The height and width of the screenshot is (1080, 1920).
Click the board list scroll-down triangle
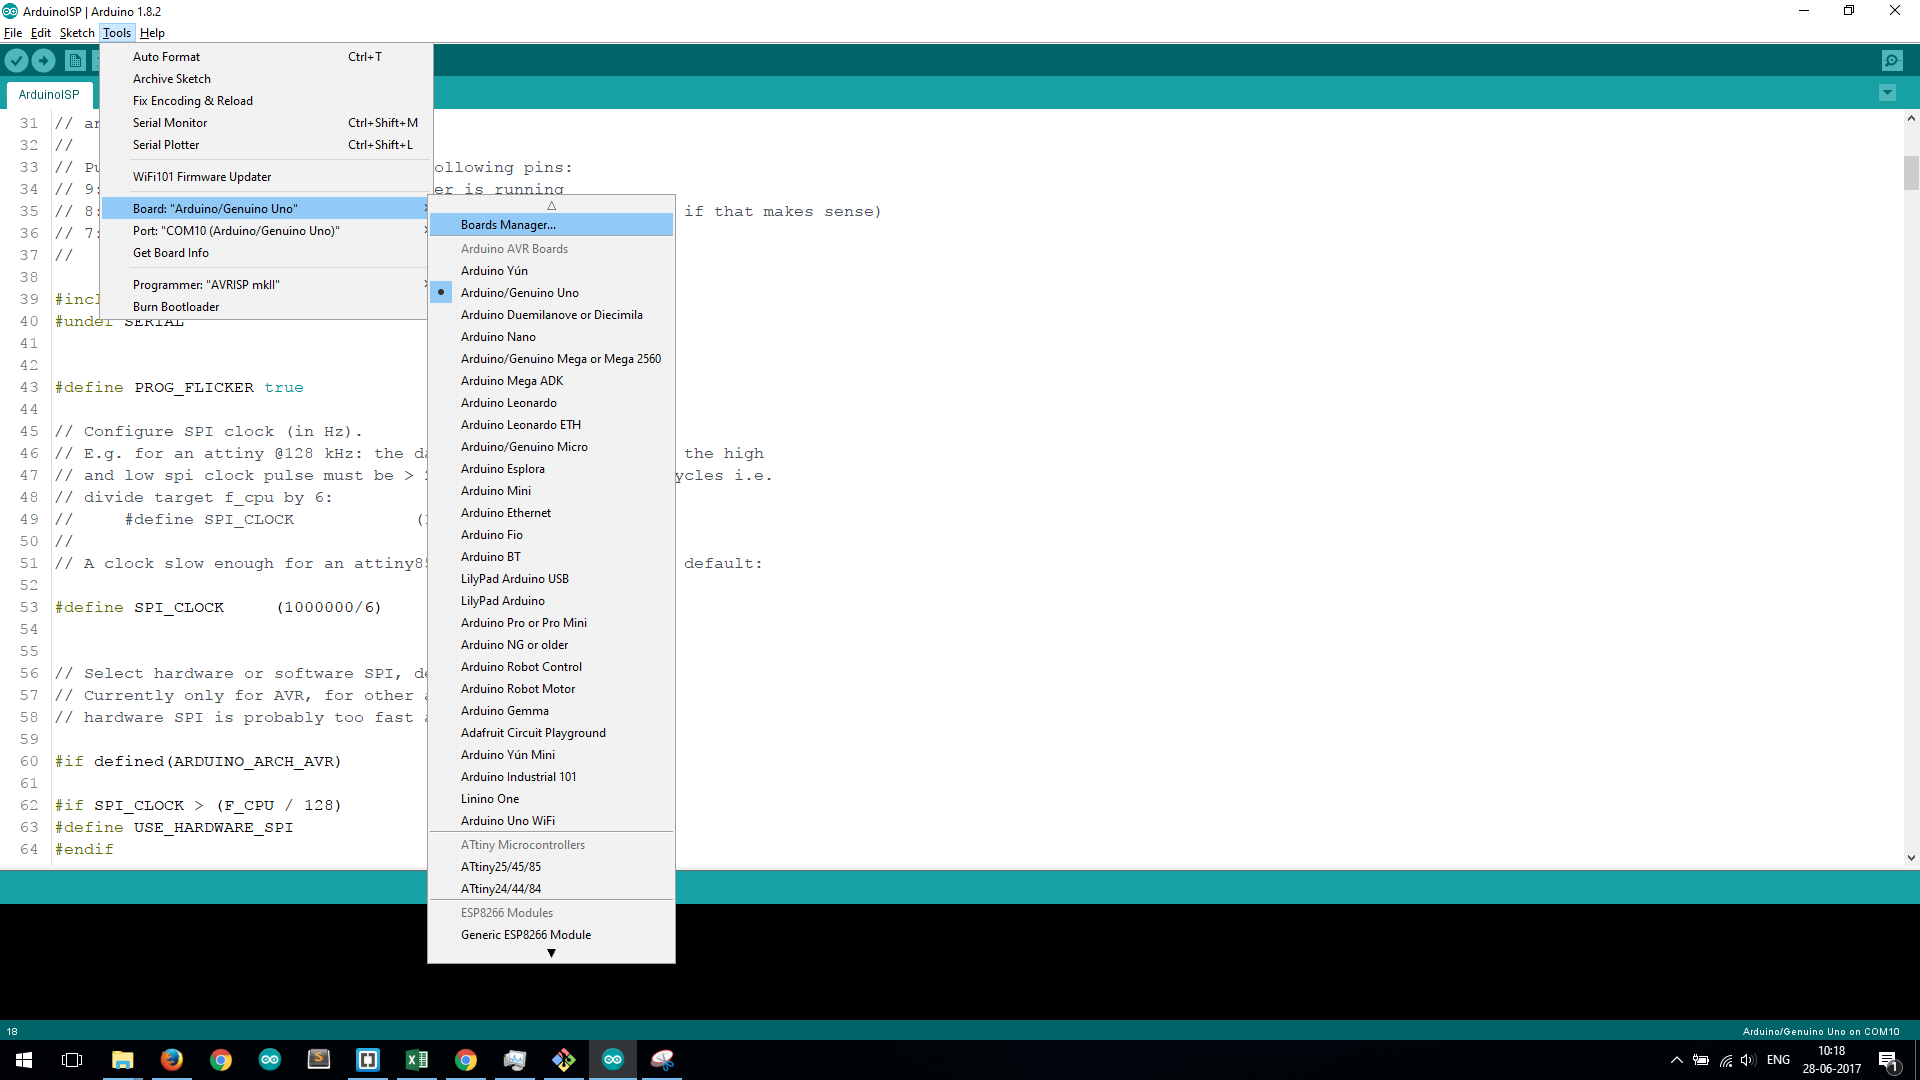551,954
